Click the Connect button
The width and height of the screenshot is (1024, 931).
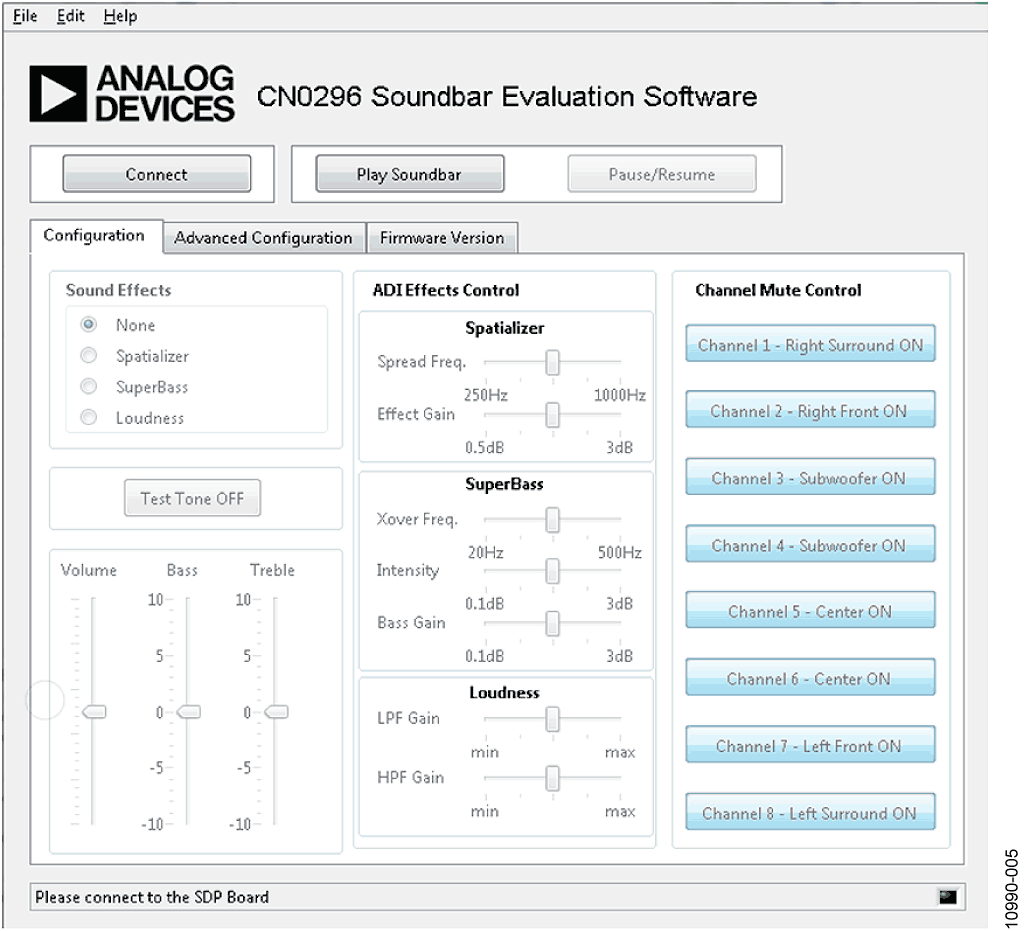pos(156,174)
